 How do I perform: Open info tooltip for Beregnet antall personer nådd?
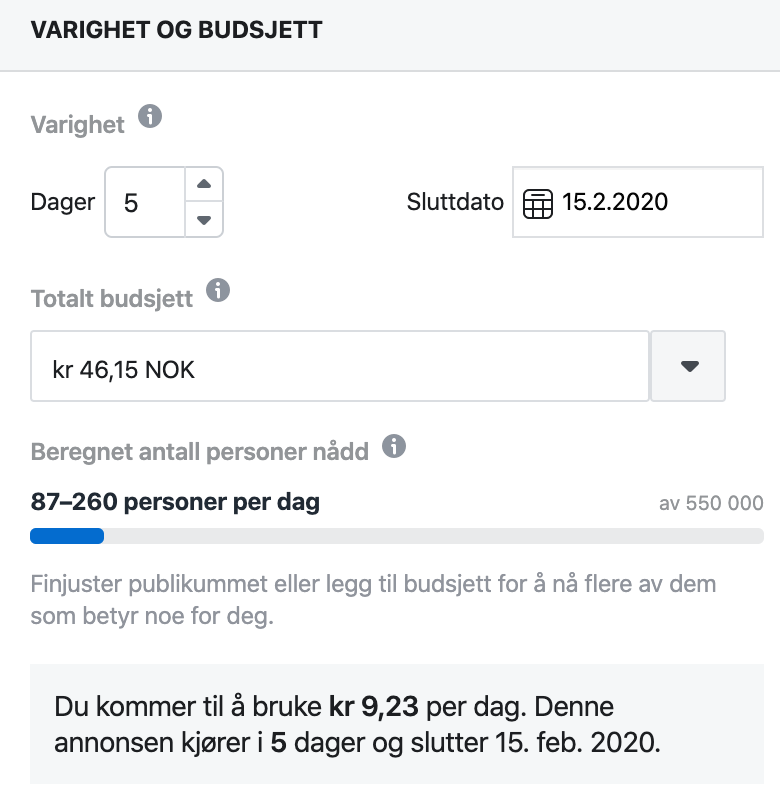[394, 446]
